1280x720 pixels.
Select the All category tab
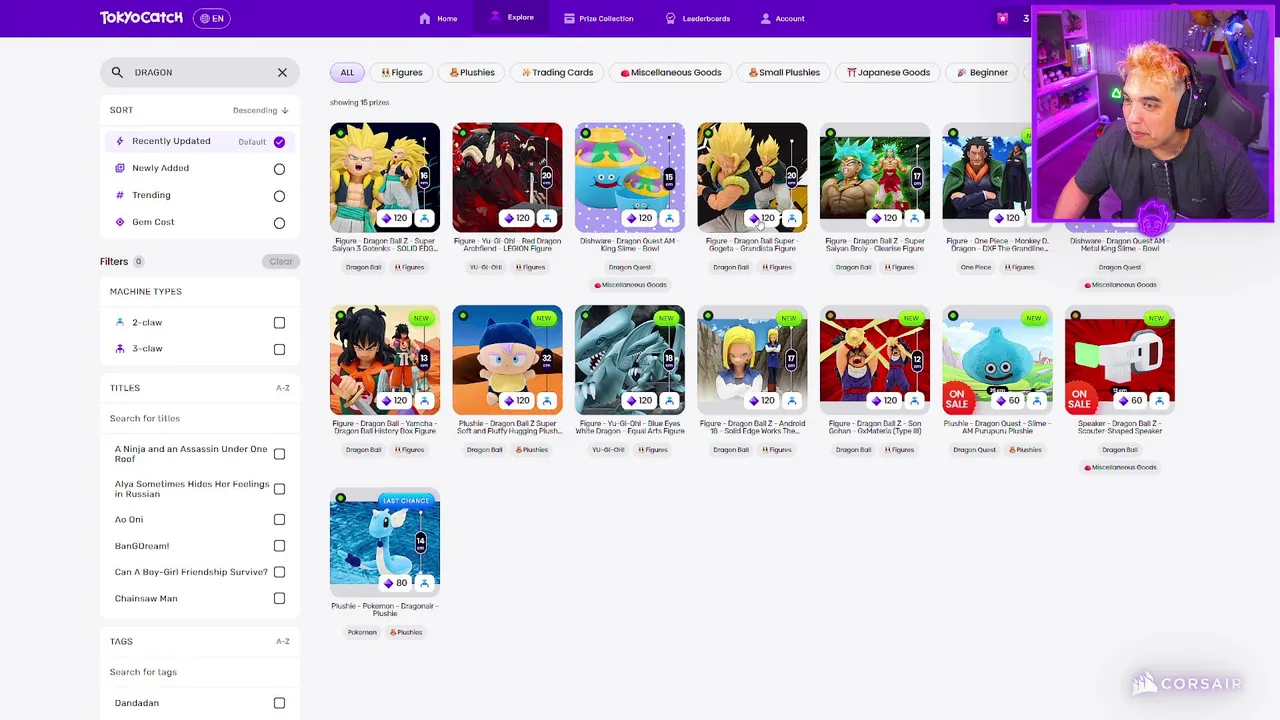pyautogui.click(x=347, y=72)
